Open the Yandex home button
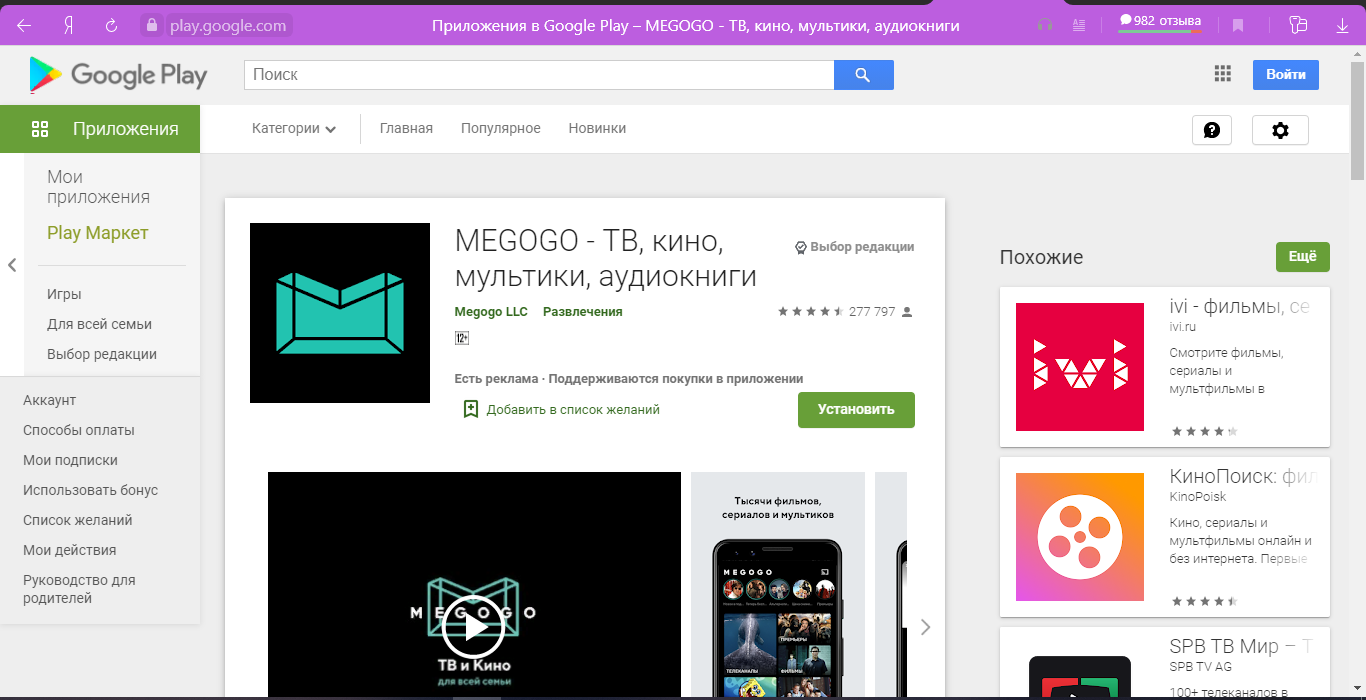The height and width of the screenshot is (700, 1366). pyautogui.click(x=68, y=26)
